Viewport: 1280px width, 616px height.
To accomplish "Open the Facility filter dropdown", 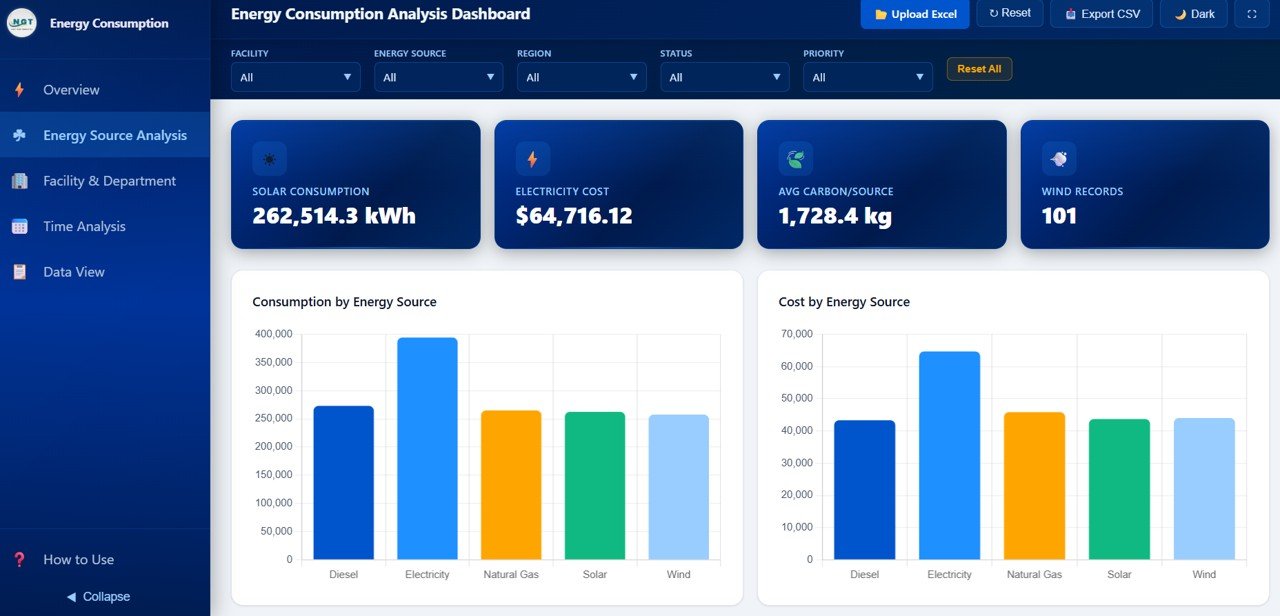I will point(295,77).
